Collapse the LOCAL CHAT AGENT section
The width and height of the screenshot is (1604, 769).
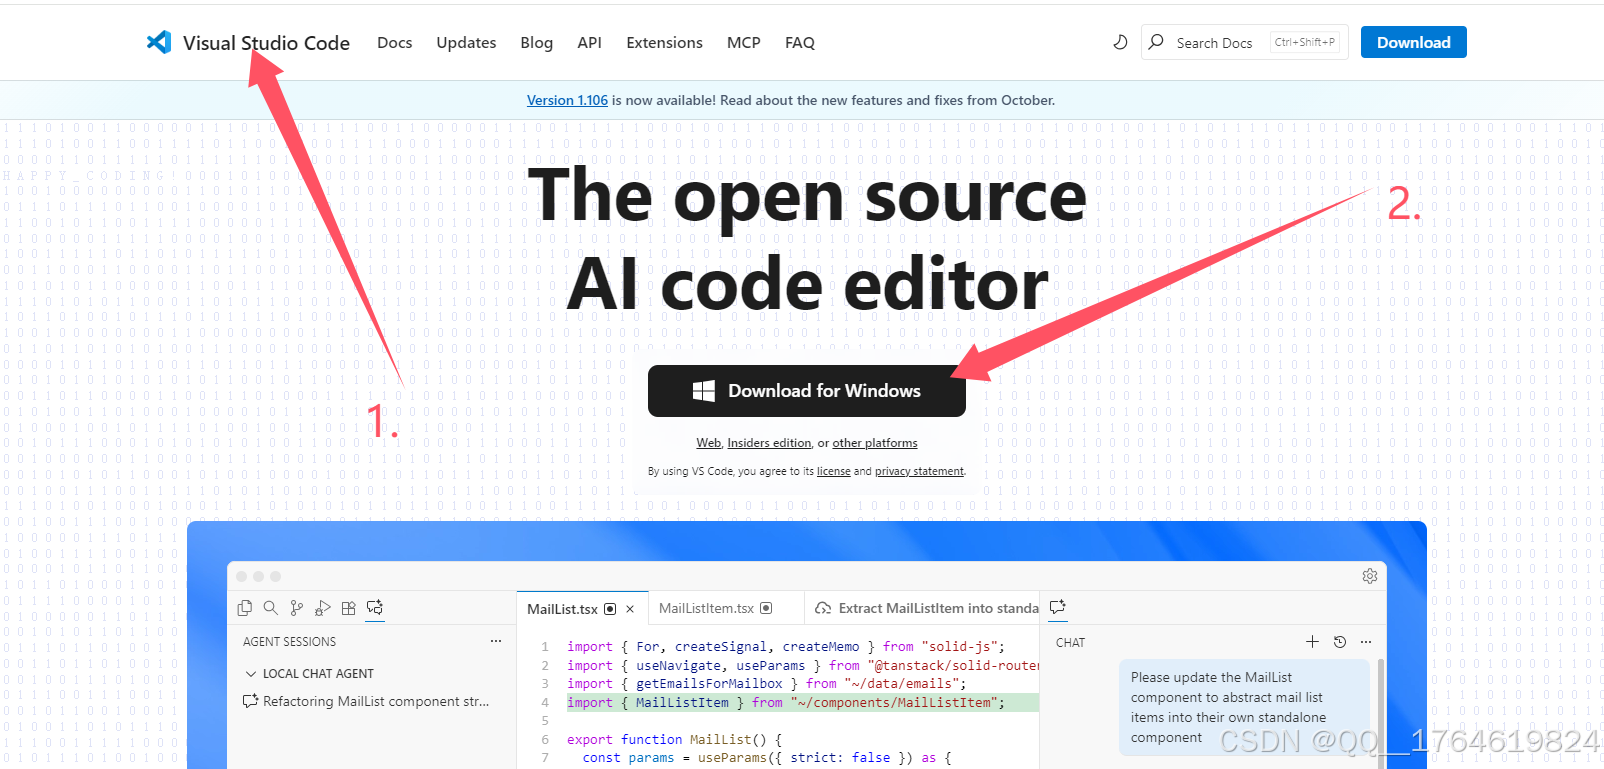coord(251,674)
